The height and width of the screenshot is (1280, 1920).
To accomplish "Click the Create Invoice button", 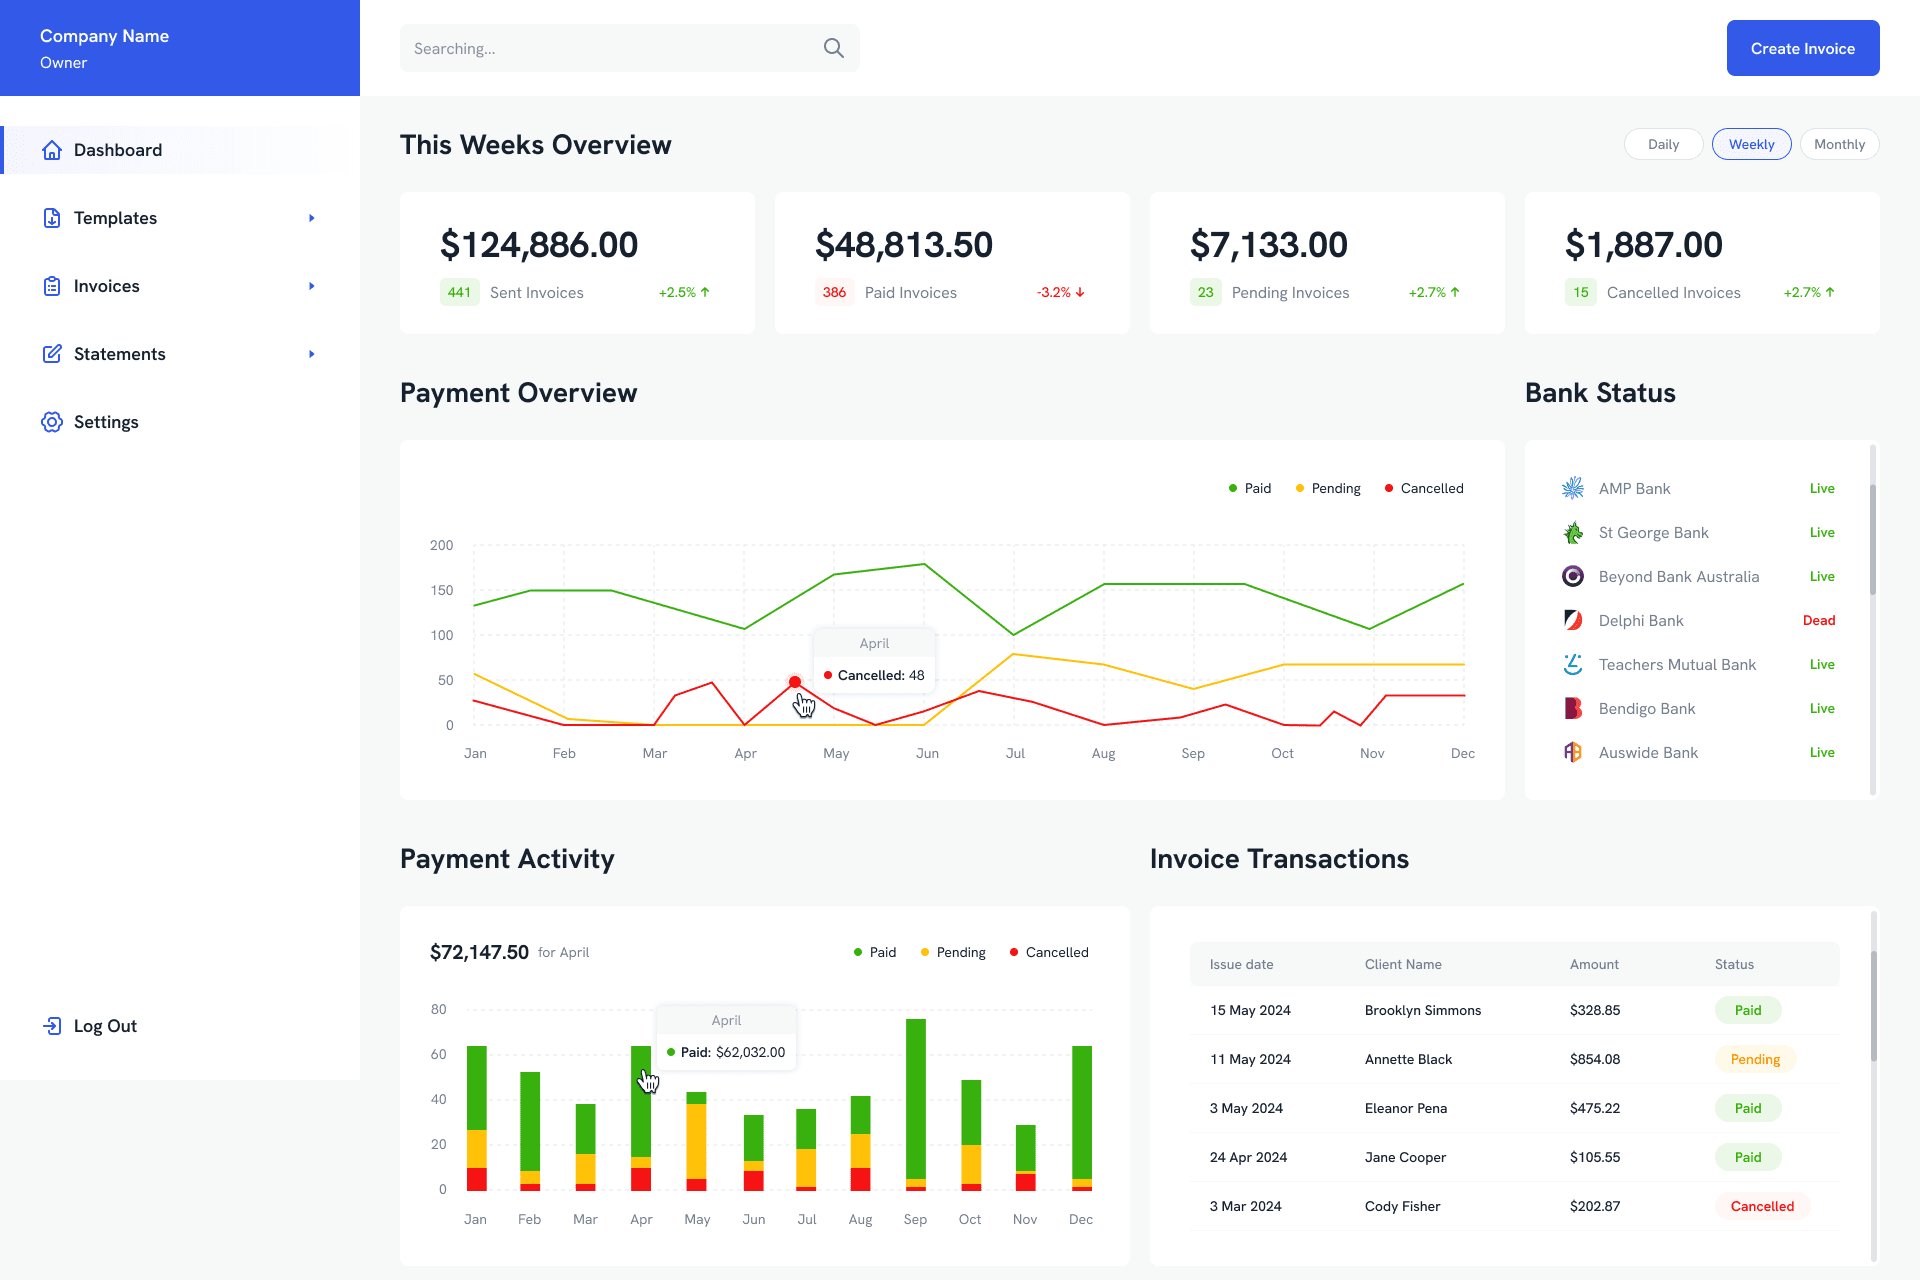I will [x=1803, y=47].
